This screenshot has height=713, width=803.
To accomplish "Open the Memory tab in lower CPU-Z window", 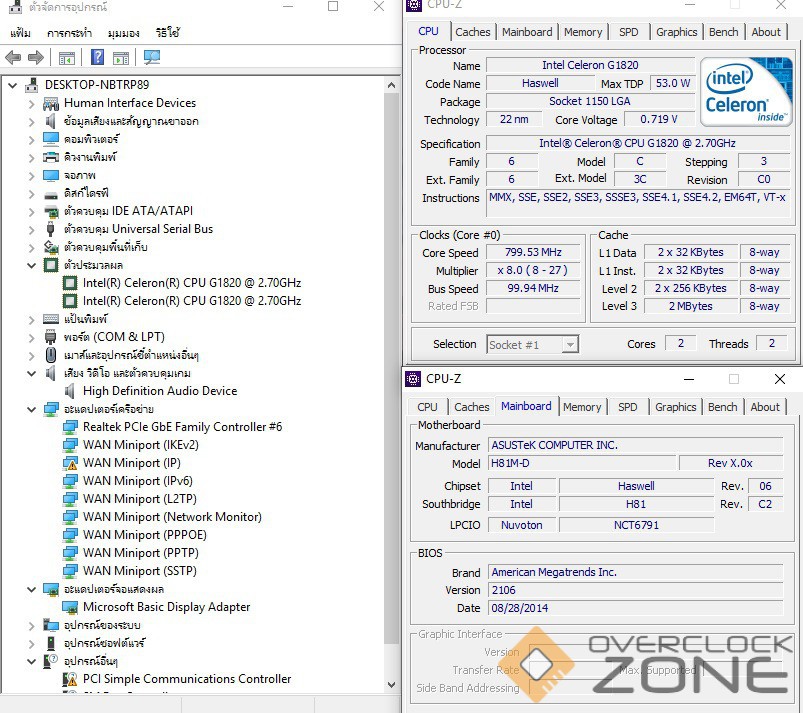I will [x=581, y=407].
